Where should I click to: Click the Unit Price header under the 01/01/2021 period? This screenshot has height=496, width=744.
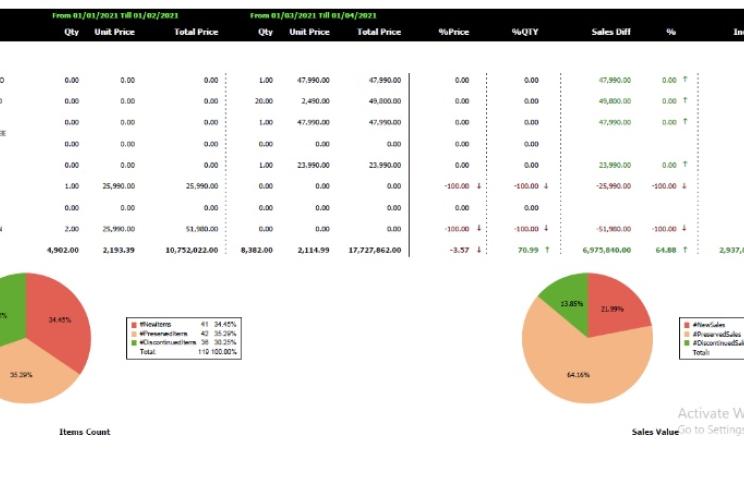pyautogui.click(x=114, y=32)
